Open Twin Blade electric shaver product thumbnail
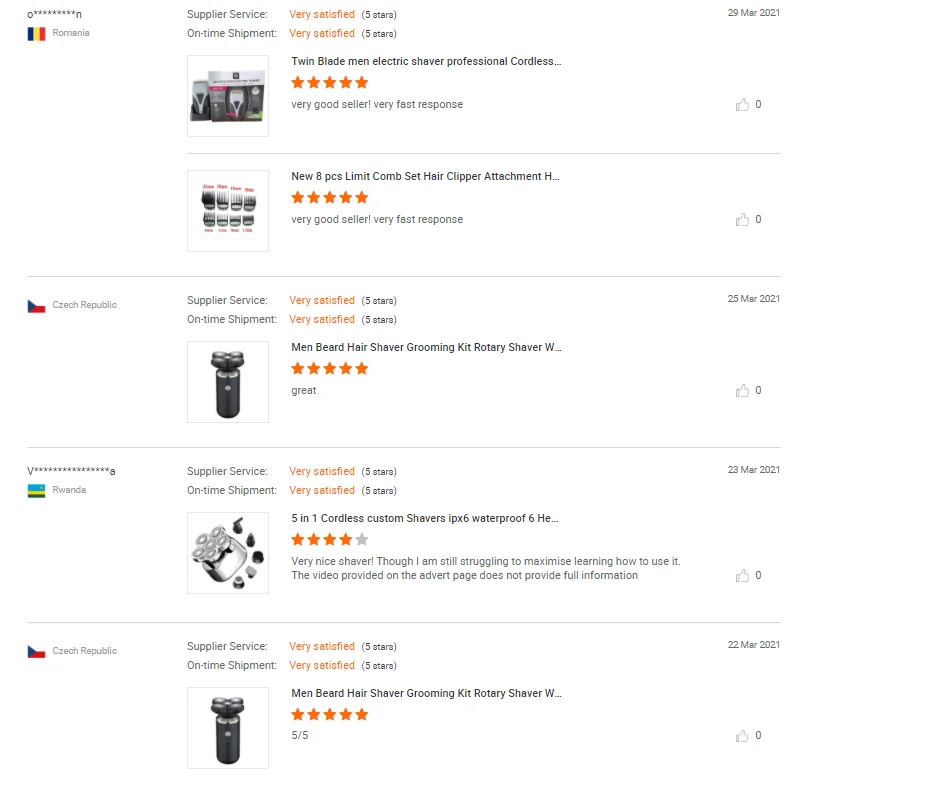The image size is (949, 787). pyautogui.click(x=228, y=96)
